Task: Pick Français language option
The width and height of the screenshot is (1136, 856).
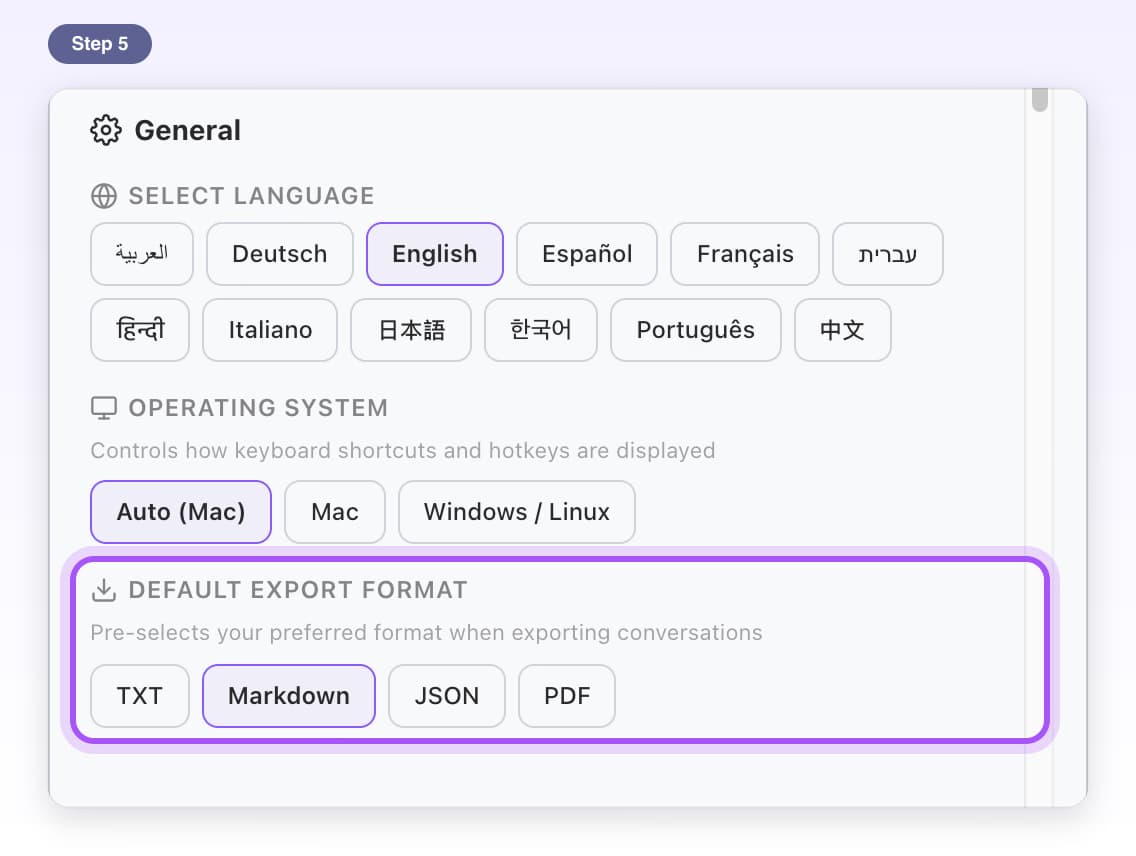Action: click(x=745, y=254)
